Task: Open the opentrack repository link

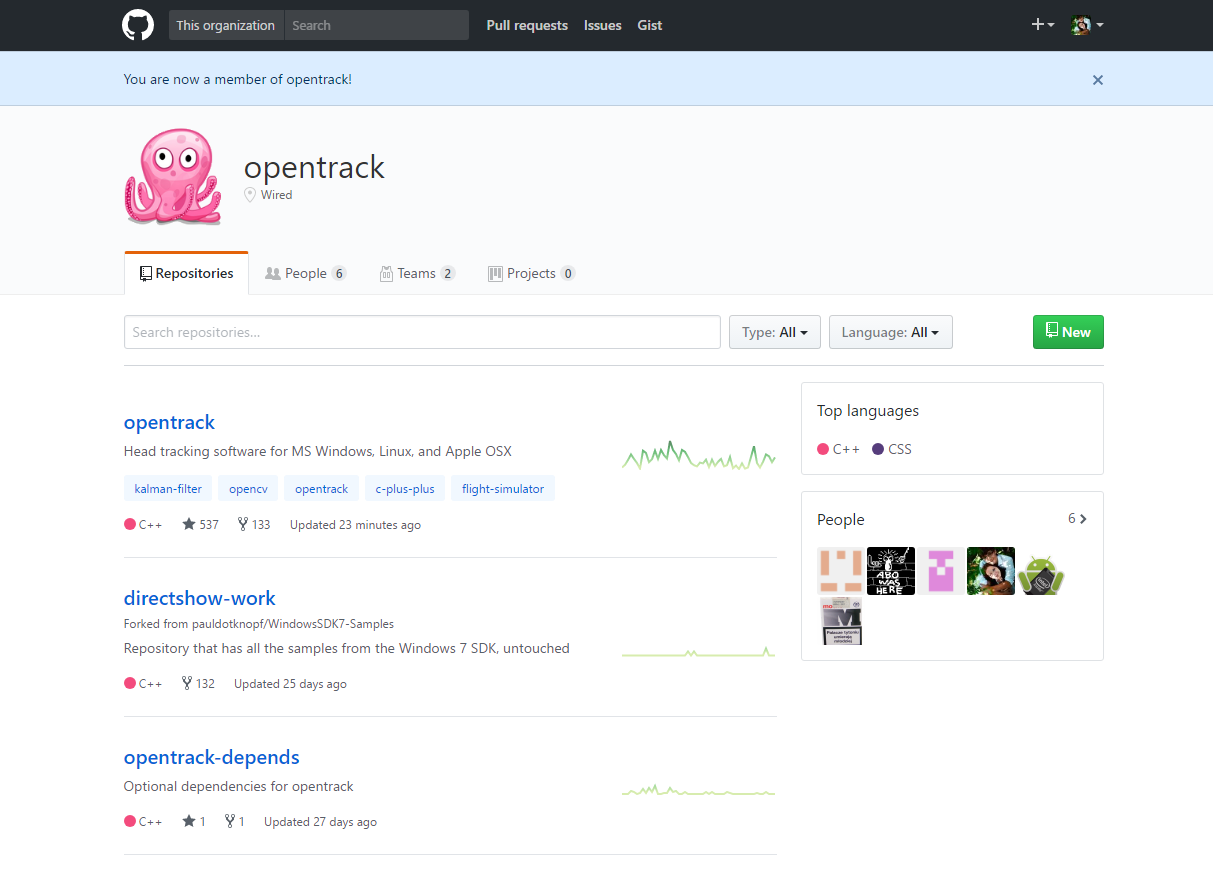Action: click(169, 422)
